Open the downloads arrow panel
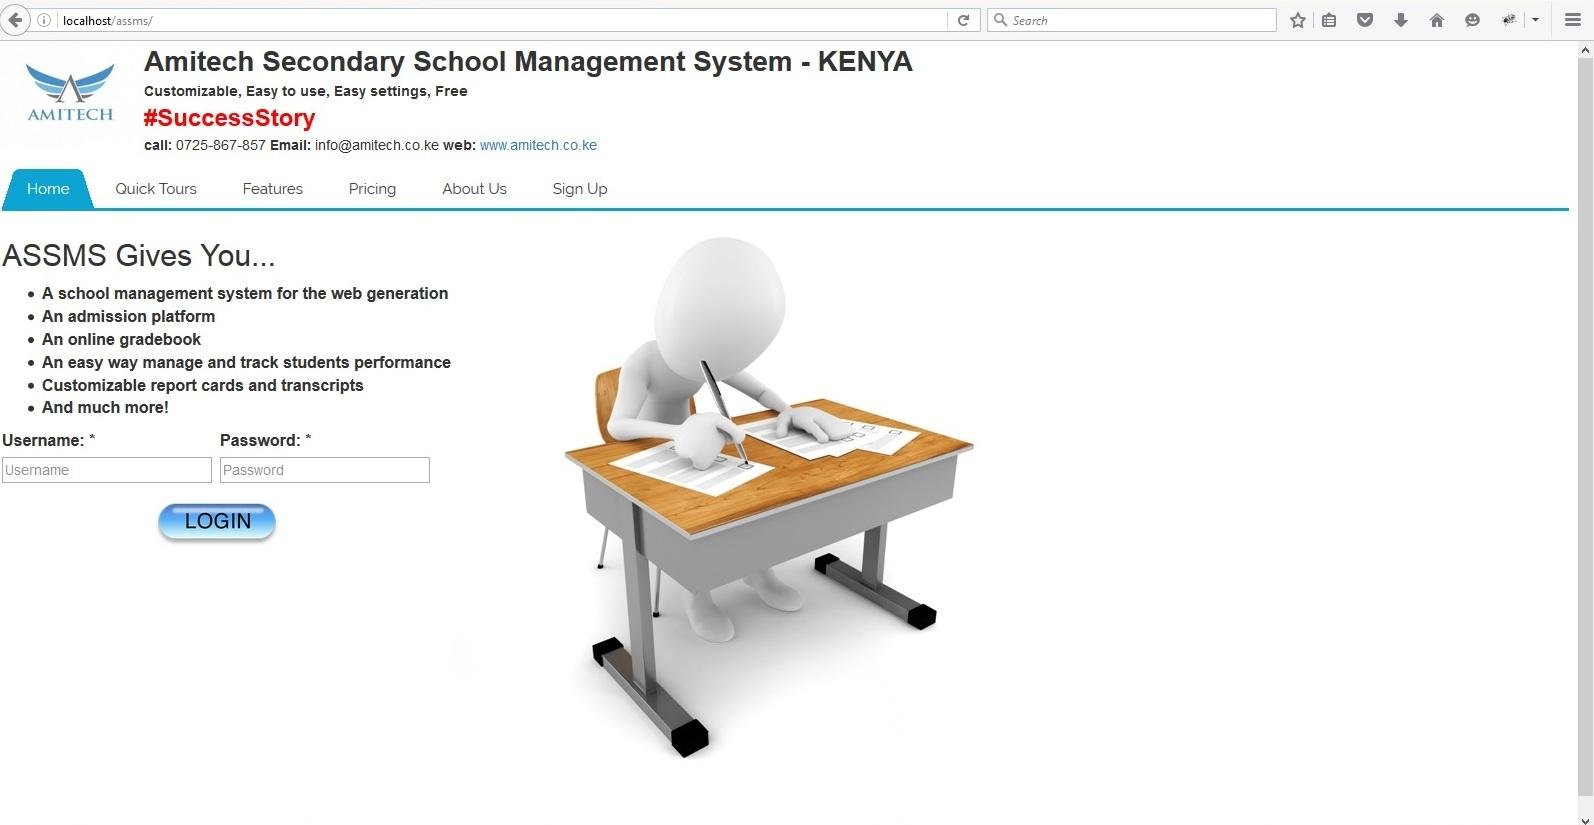This screenshot has width=1594, height=825. [1401, 20]
